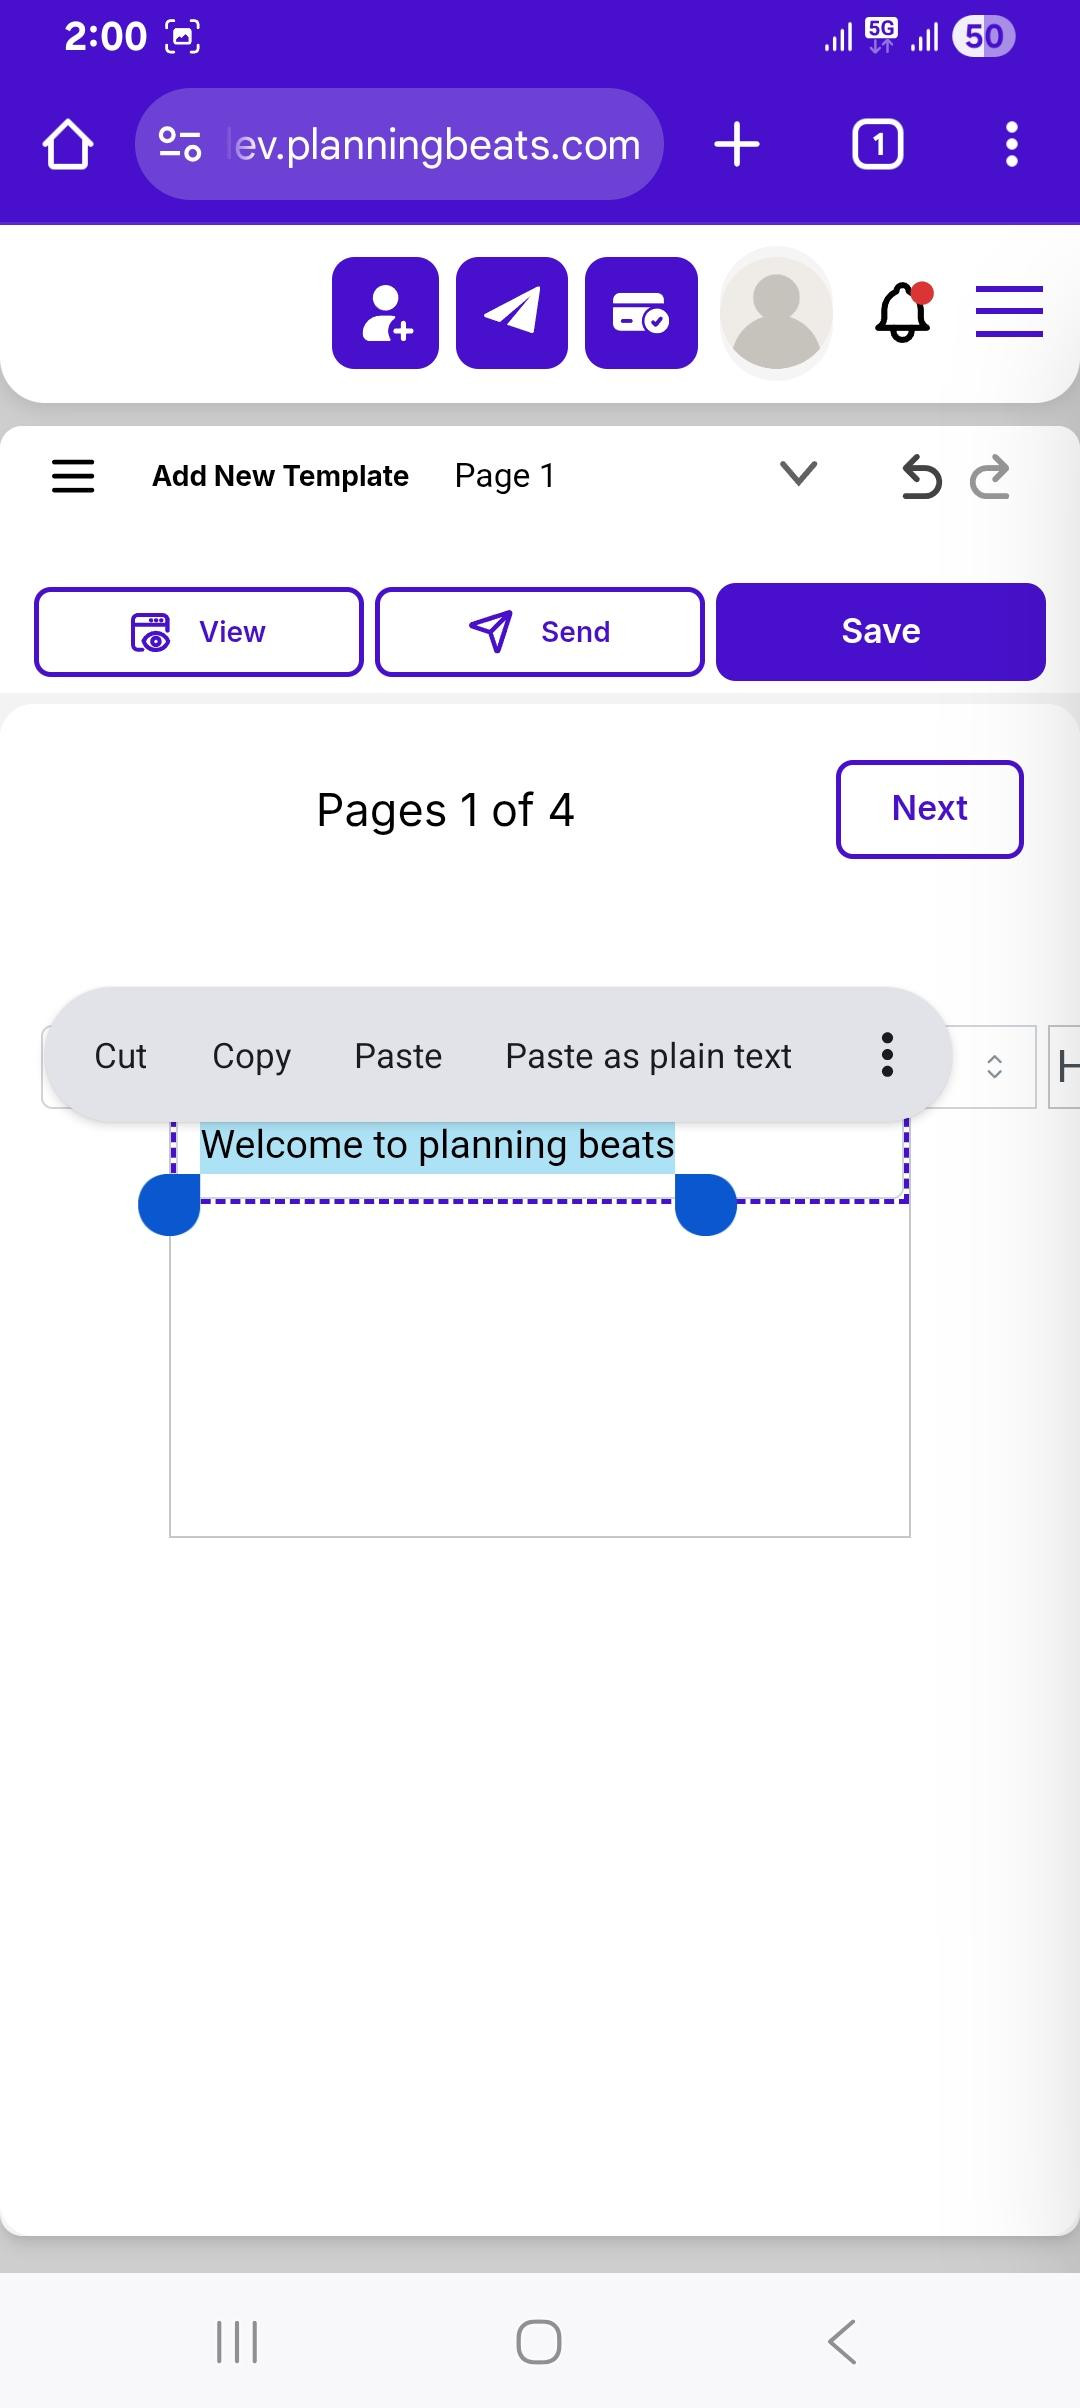1080x2408 pixels.
Task: Open the paper plane send icon in header
Action: (512, 313)
